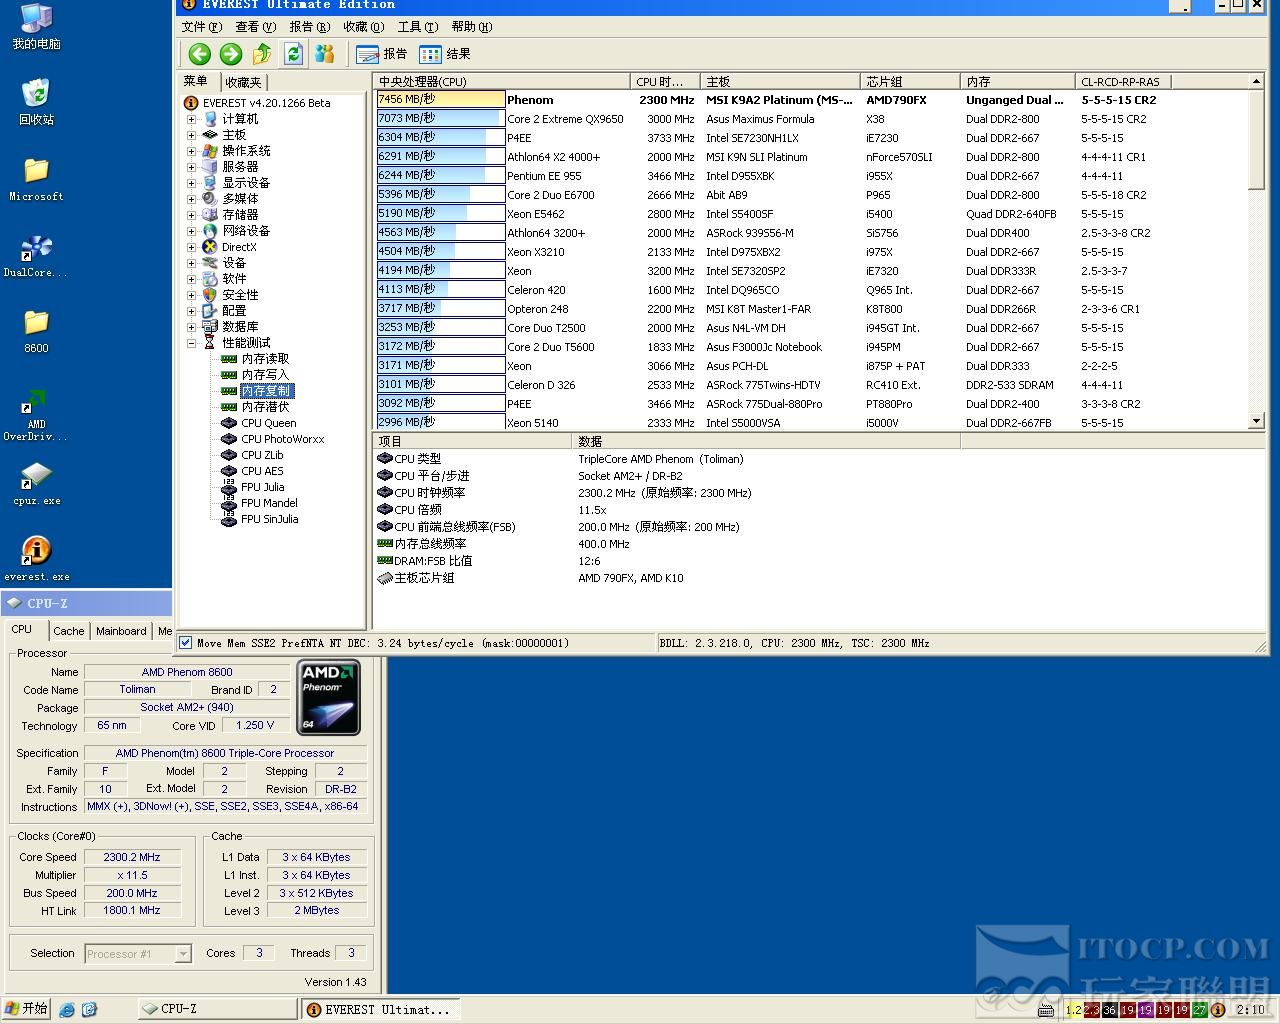Open the 文件(F) menu
This screenshot has height=1024, width=1280.
click(x=201, y=27)
